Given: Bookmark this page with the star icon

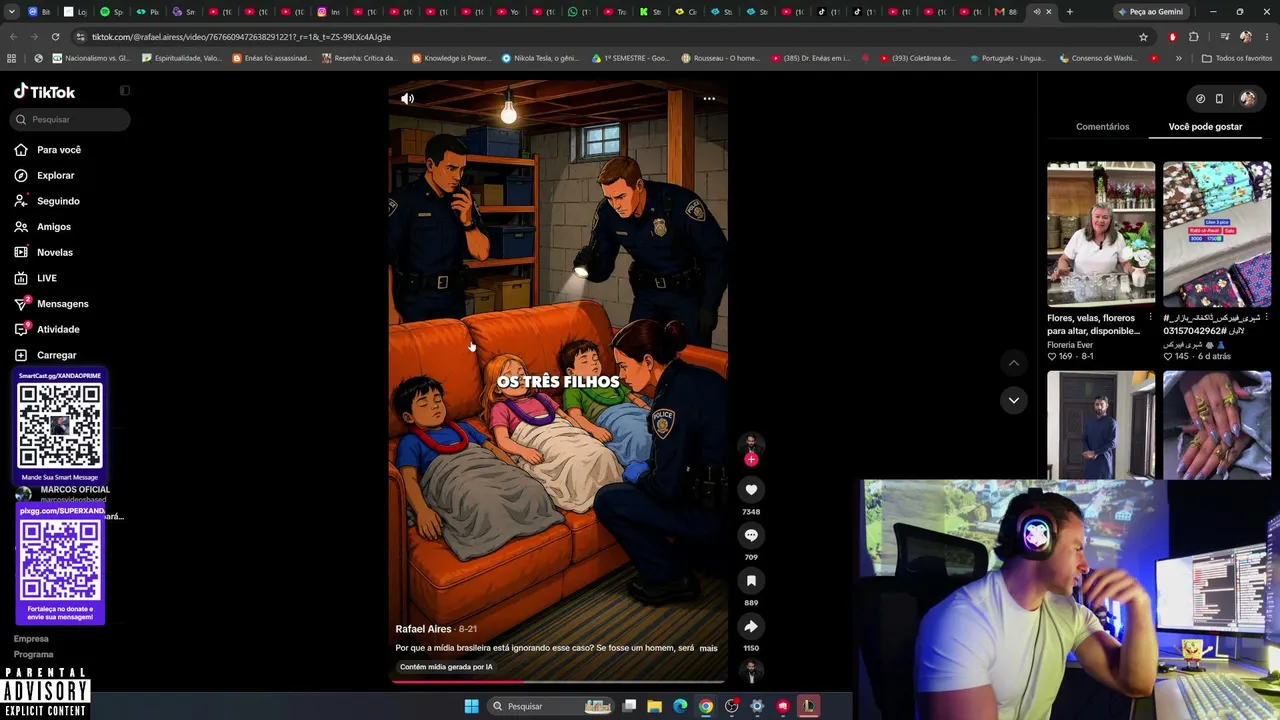Looking at the screenshot, I should coord(1143,37).
